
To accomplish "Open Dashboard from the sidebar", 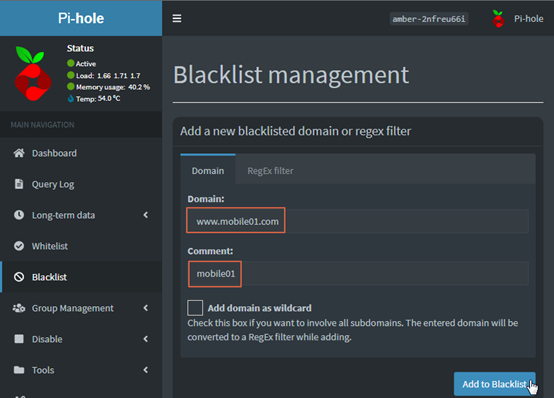I will pos(81,153).
